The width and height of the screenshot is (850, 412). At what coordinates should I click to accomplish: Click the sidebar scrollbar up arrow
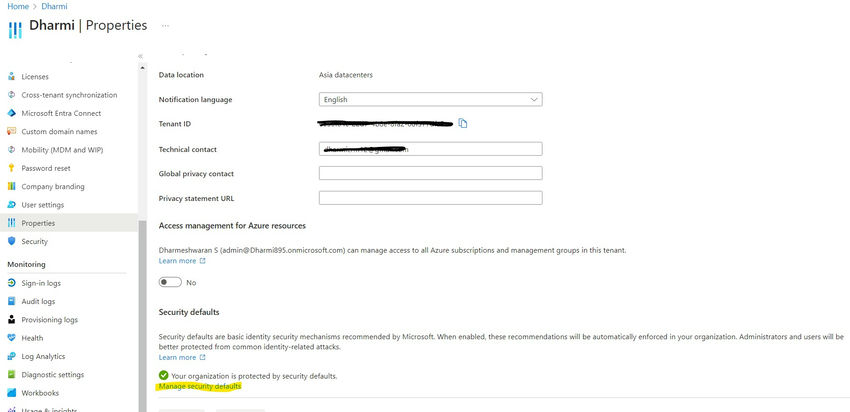[x=143, y=68]
